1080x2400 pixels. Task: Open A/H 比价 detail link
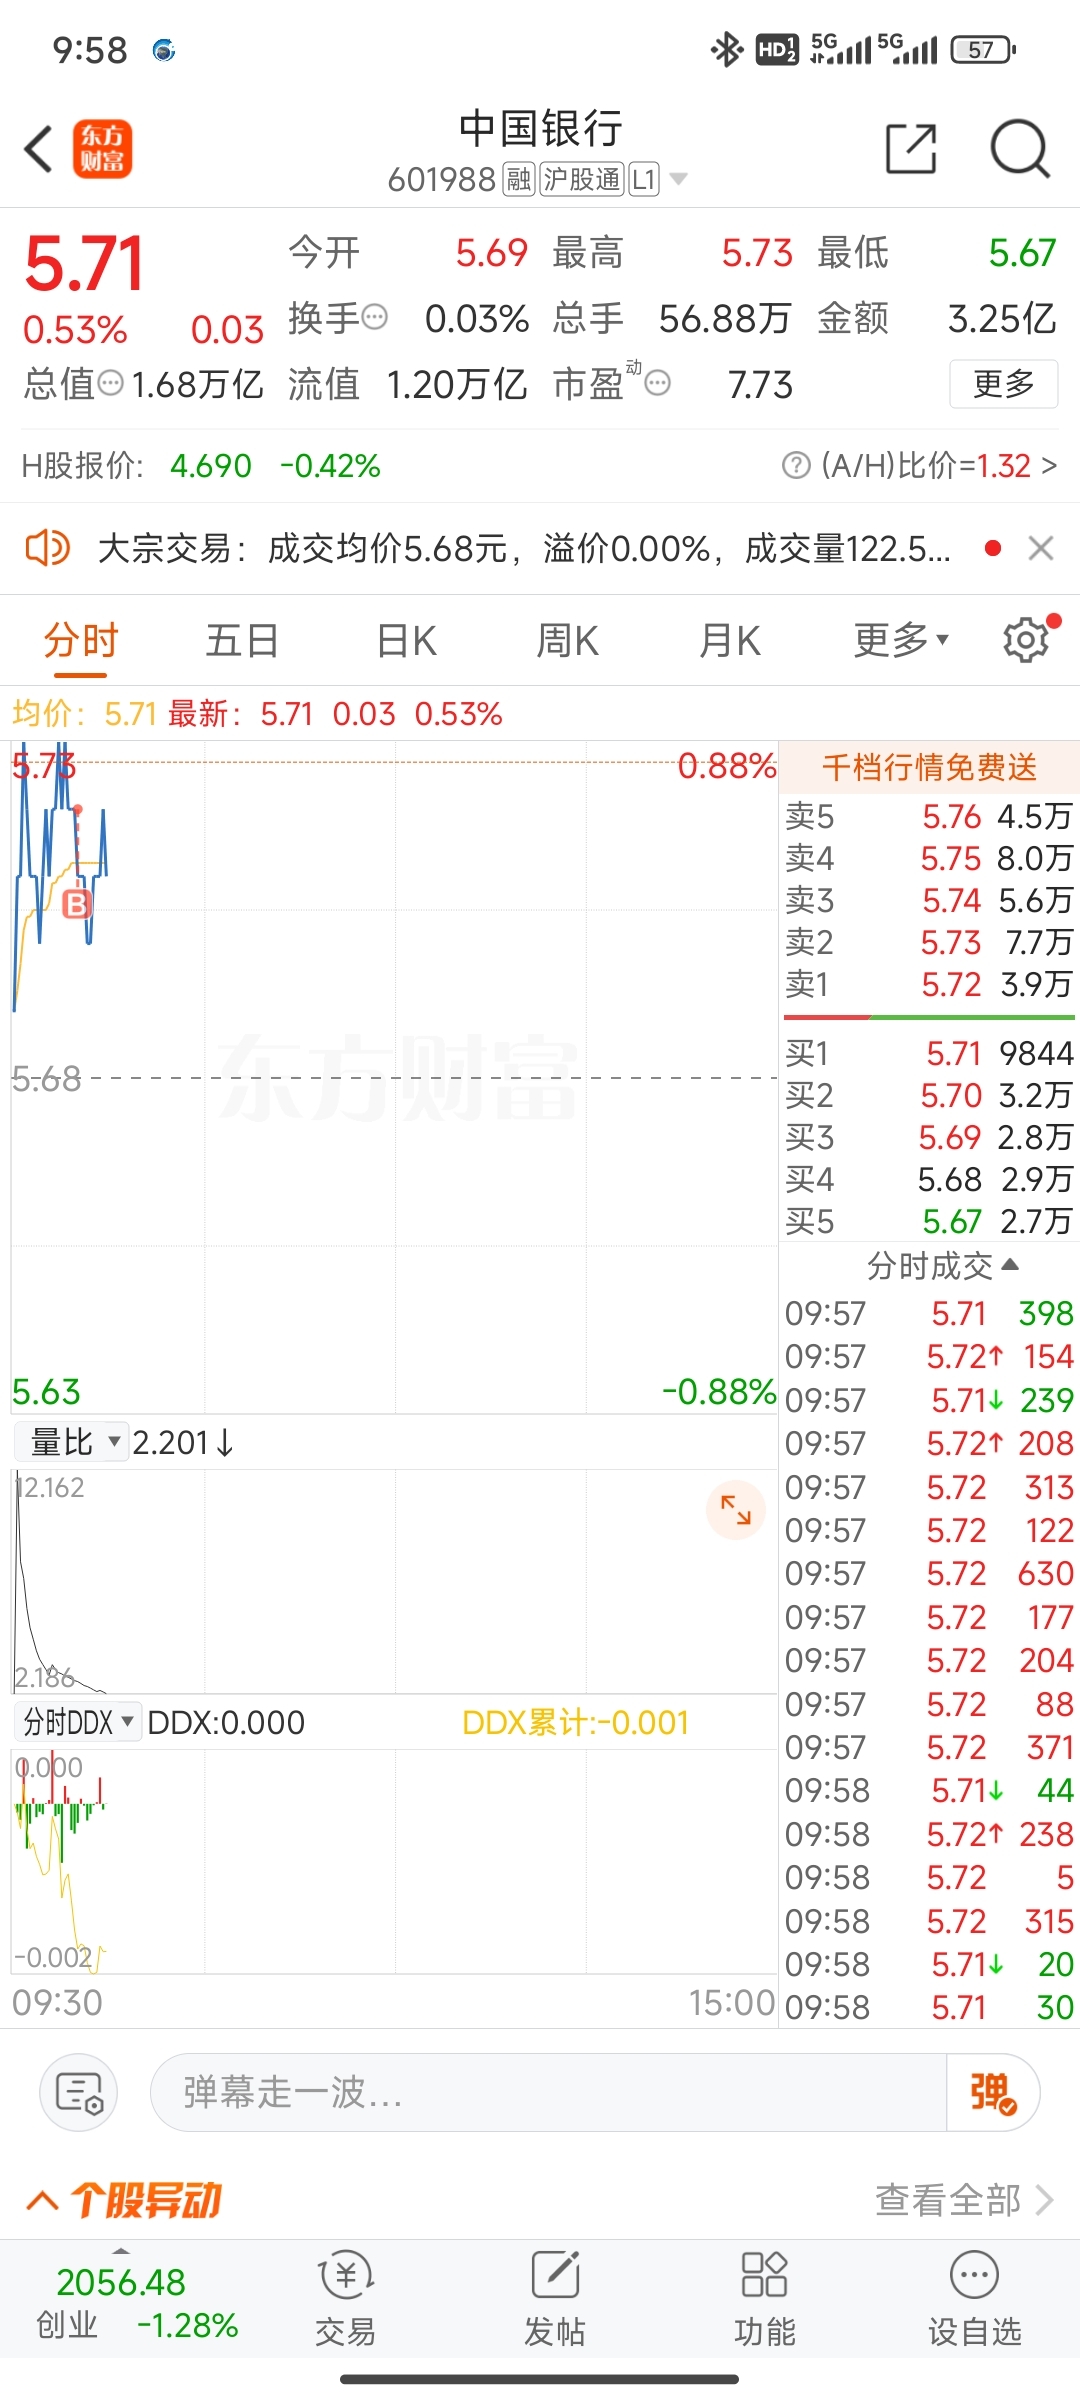(938, 466)
